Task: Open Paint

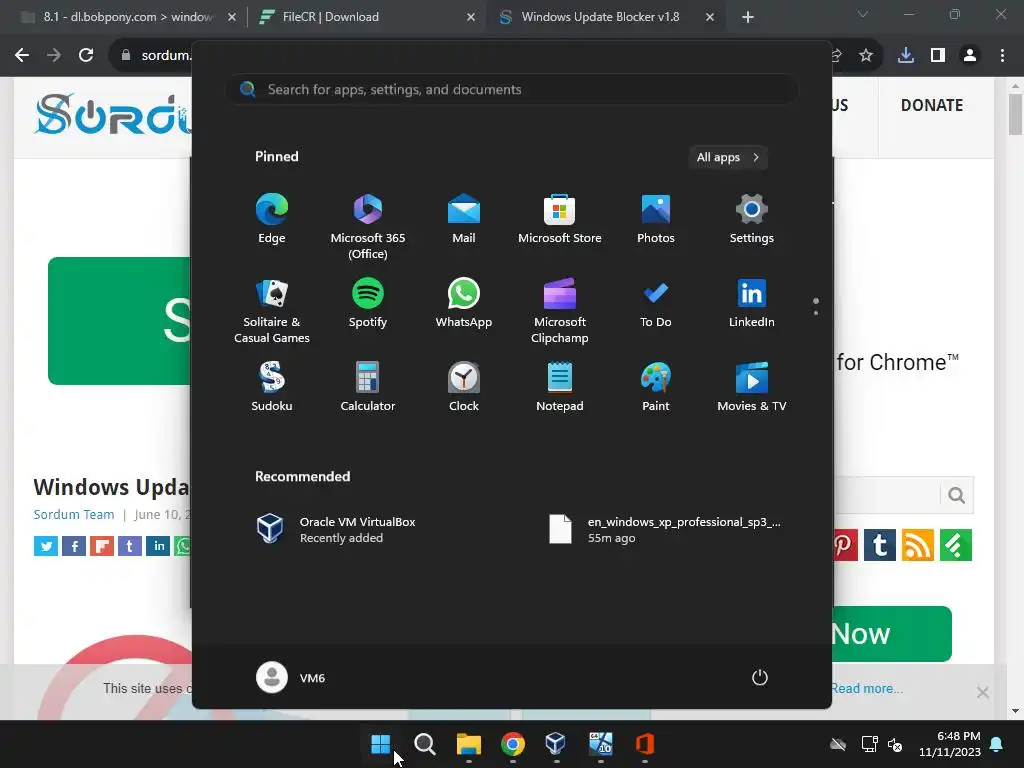Action: point(656,387)
